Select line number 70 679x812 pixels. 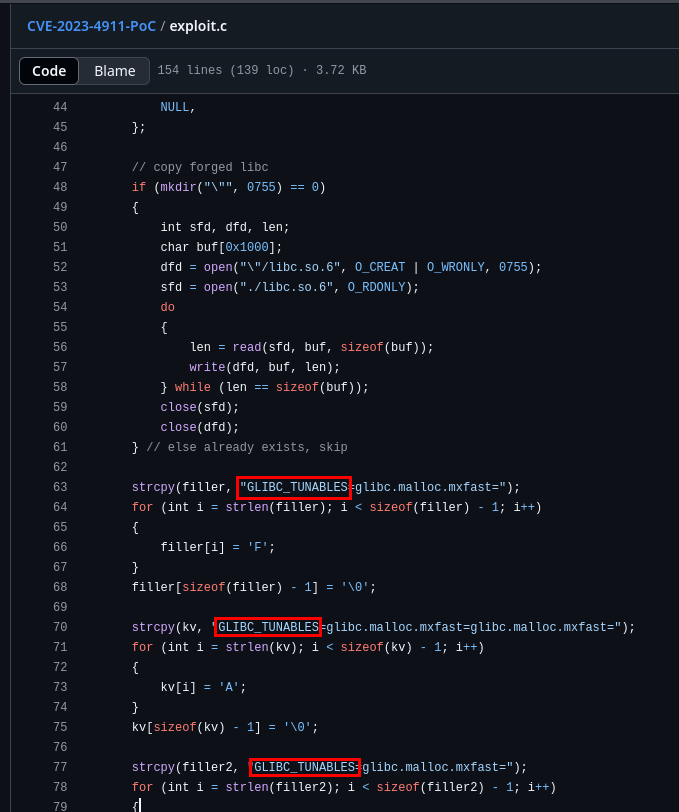coord(60,627)
